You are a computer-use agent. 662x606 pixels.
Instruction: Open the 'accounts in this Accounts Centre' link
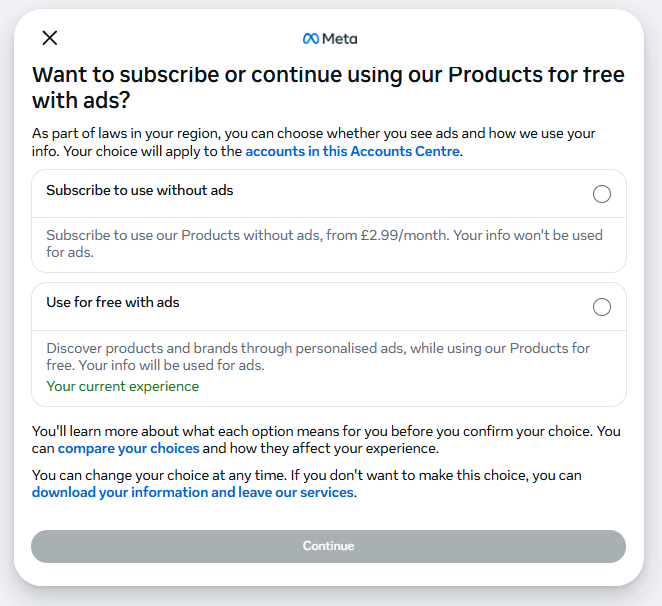(352, 152)
